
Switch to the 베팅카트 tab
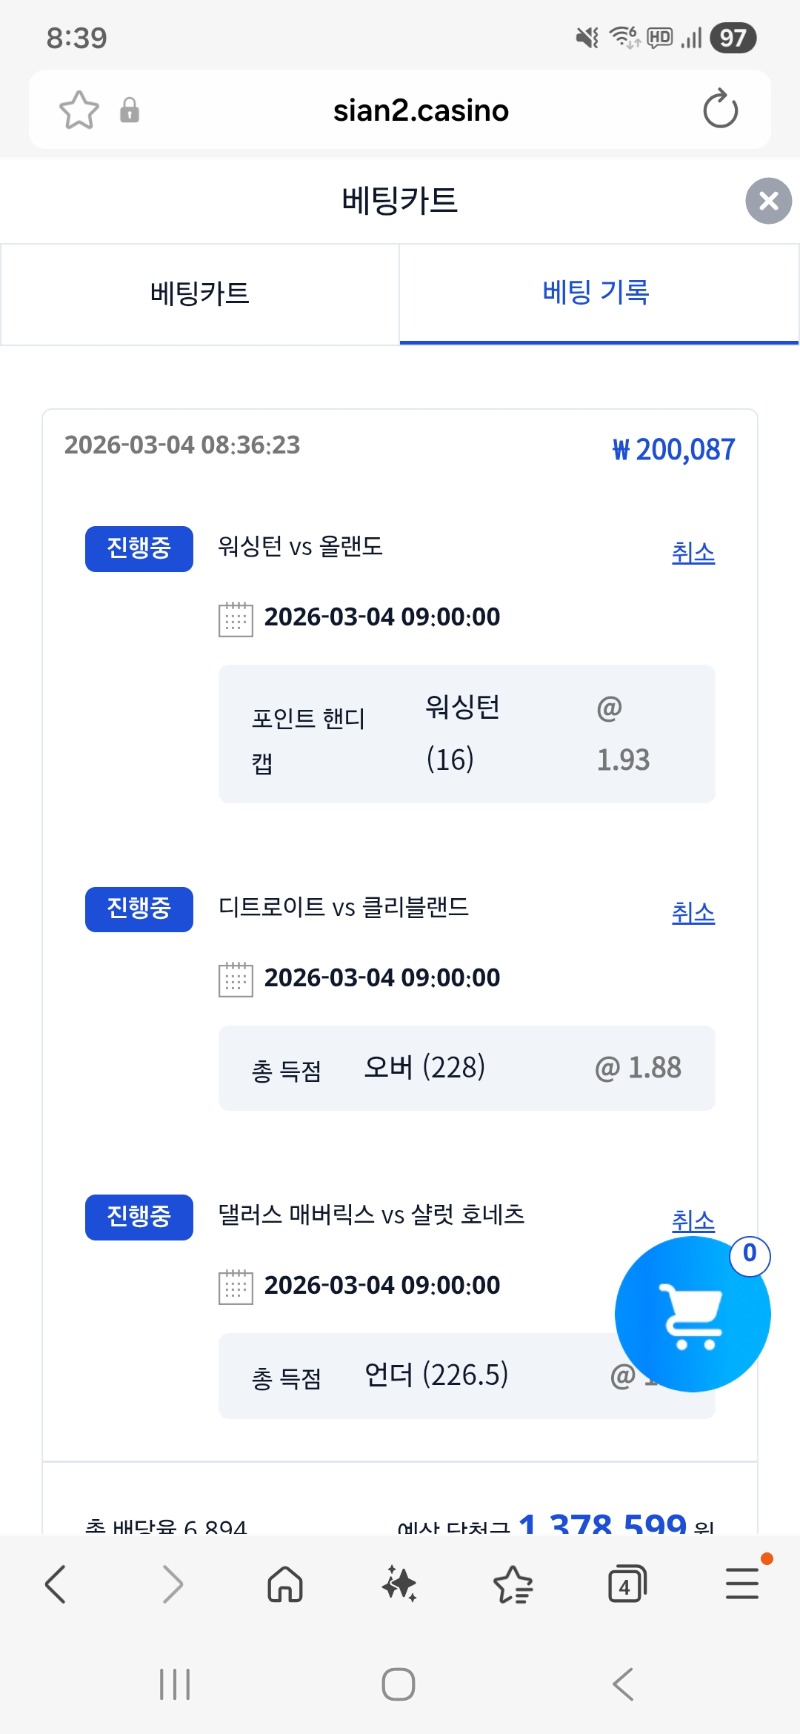(200, 294)
